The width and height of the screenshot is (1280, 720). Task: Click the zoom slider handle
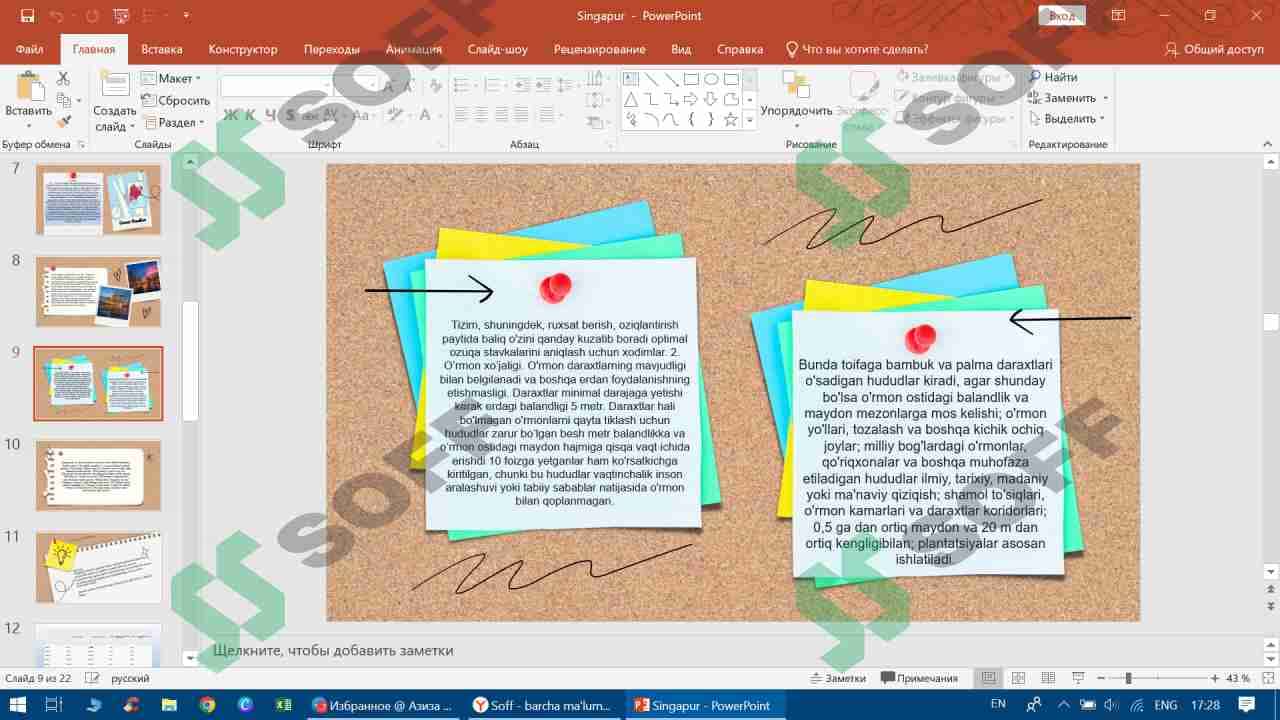(x=1128, y=678)
